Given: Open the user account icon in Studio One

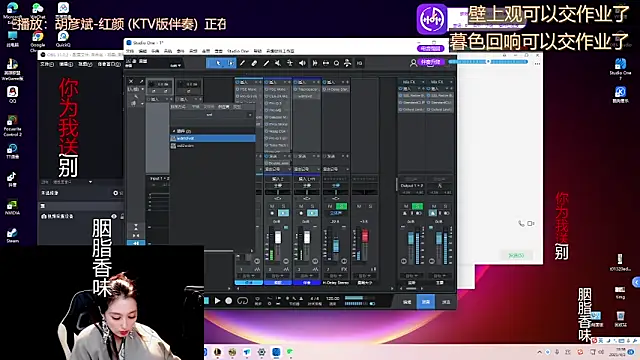Looking at the screenshot, I should click(413, 63).
